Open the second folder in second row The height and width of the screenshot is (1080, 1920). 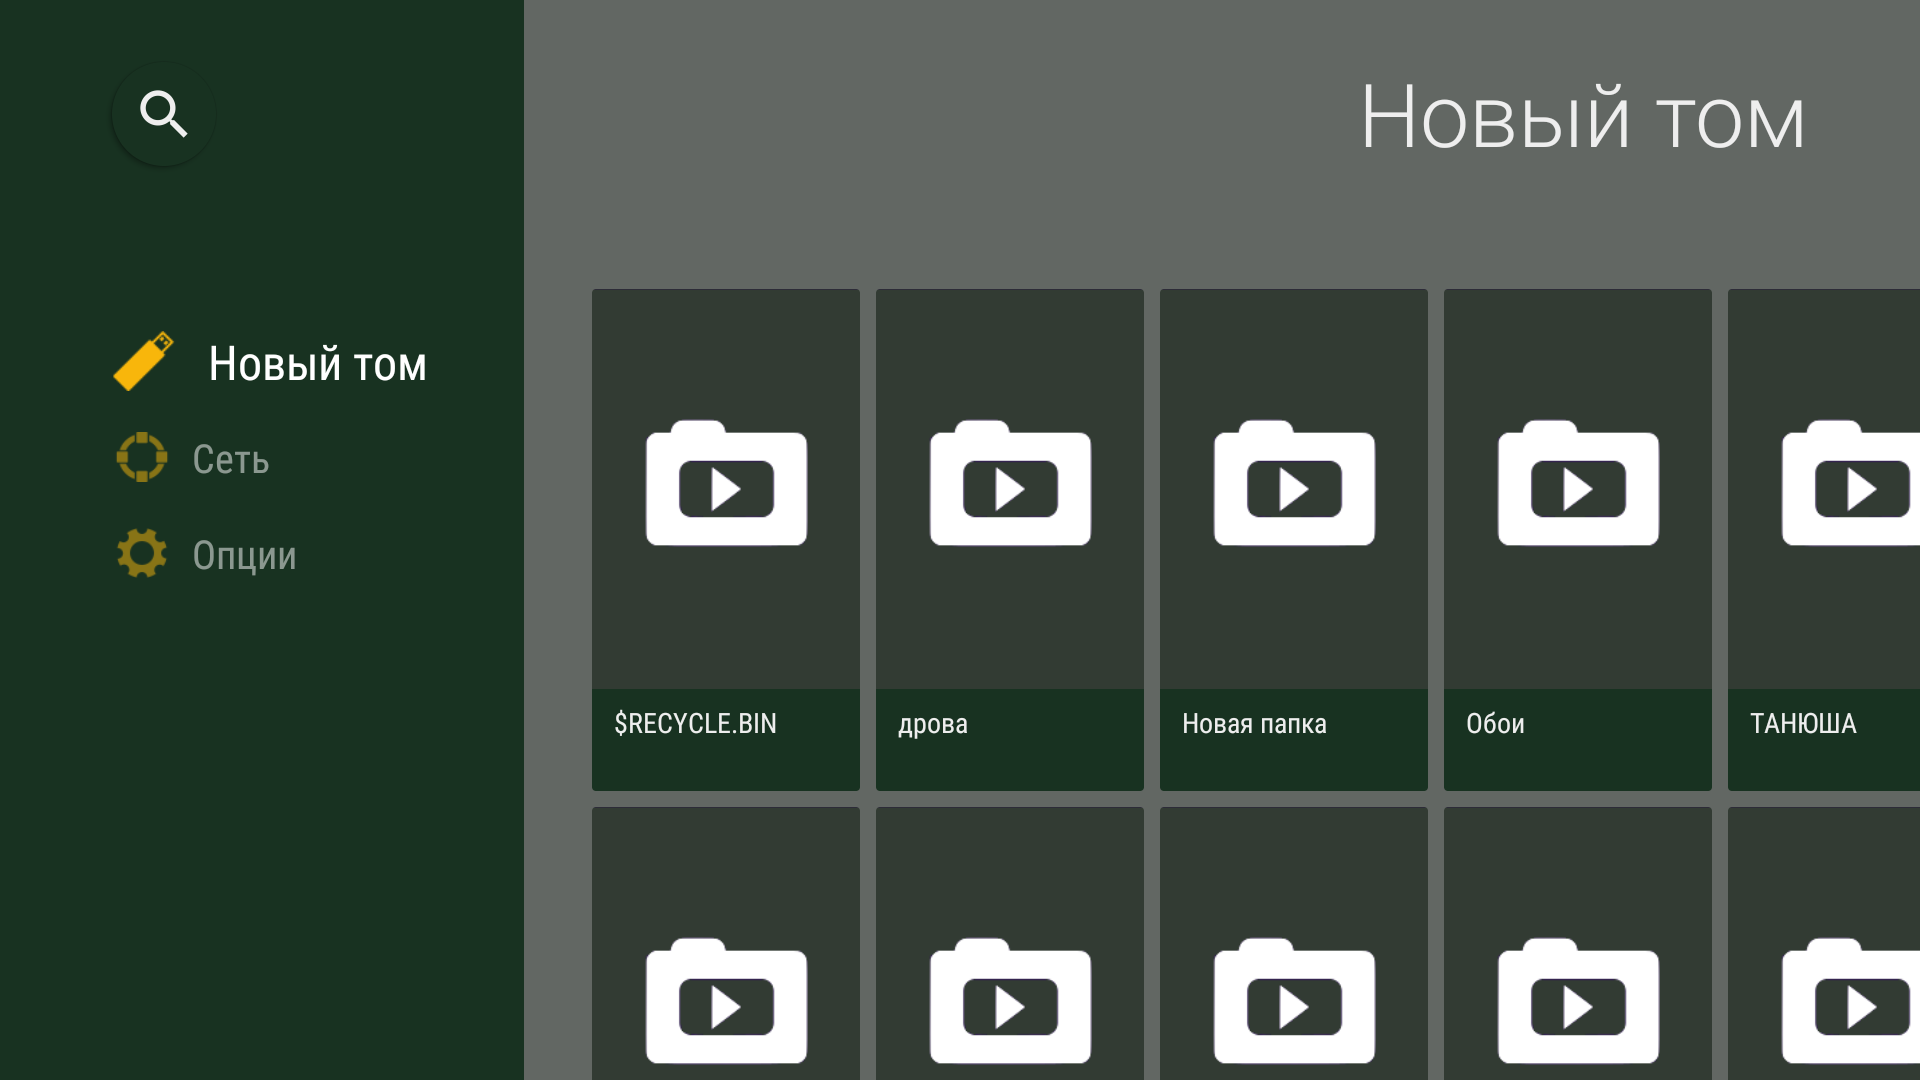click(1010, 1000)
